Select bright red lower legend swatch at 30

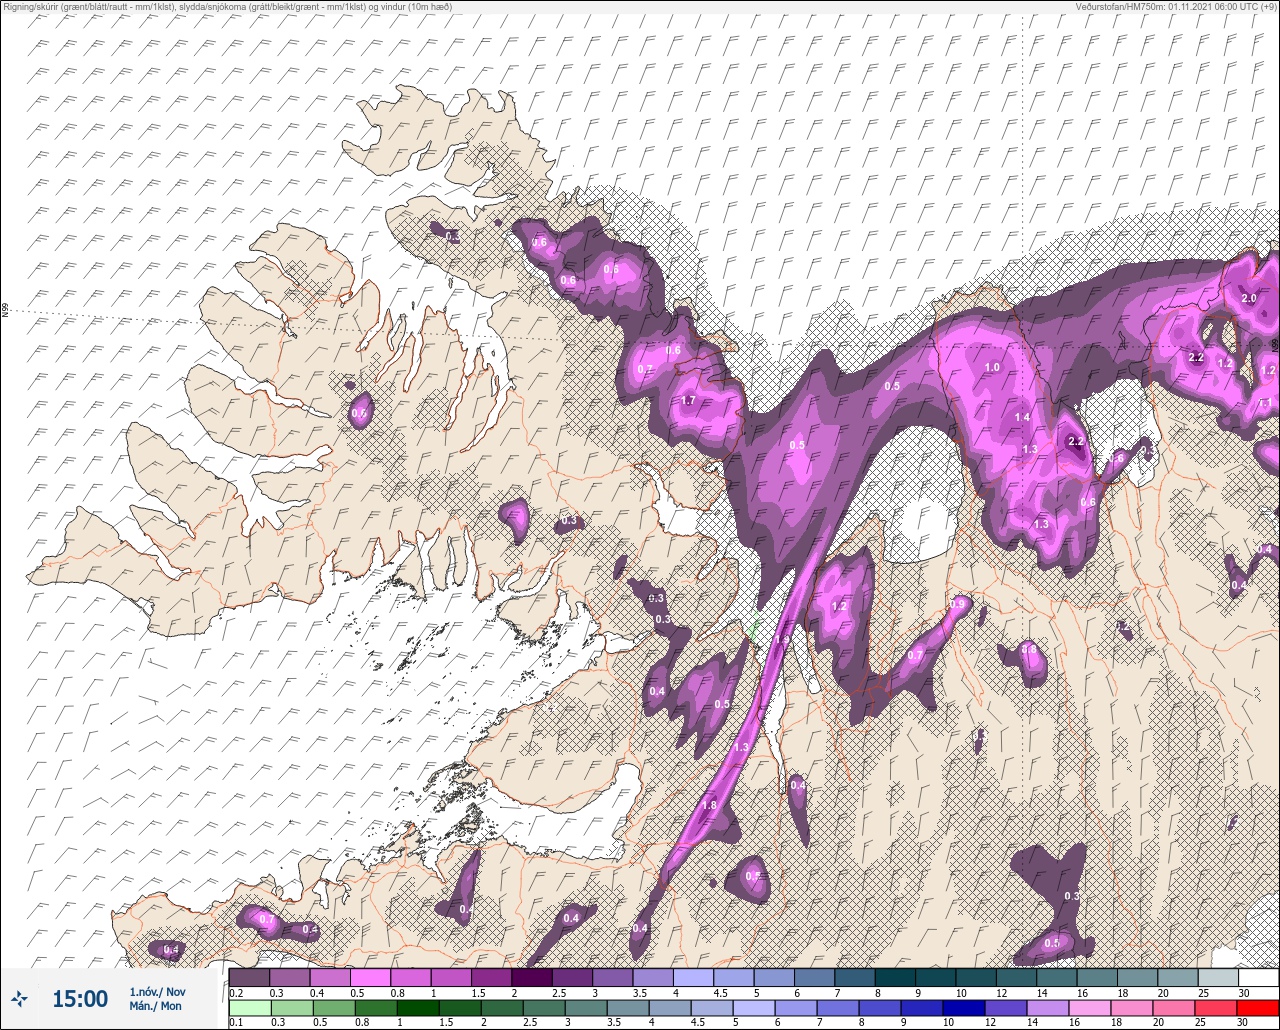point(1258,1008)
